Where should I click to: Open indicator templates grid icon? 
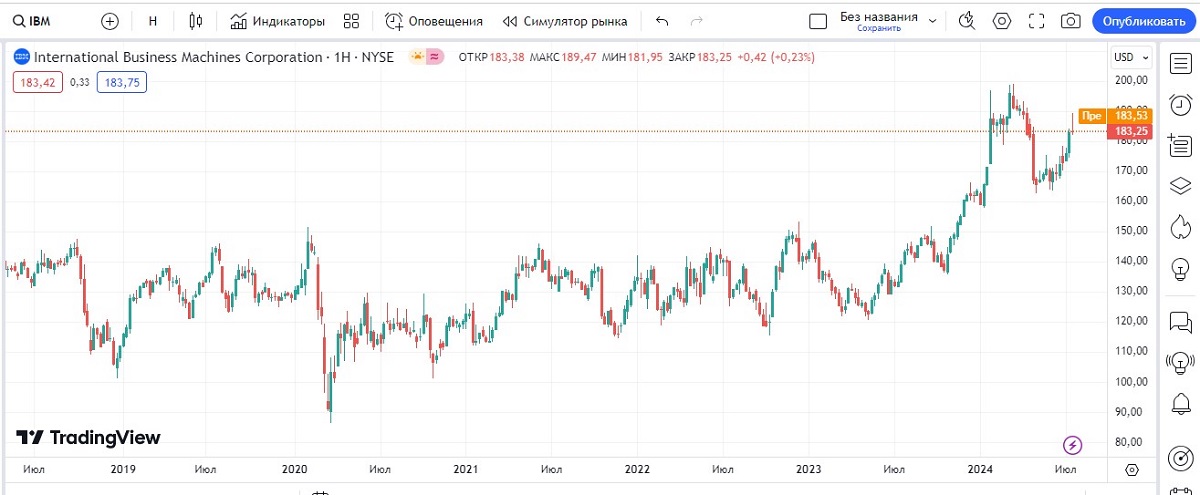pos(351,21)
